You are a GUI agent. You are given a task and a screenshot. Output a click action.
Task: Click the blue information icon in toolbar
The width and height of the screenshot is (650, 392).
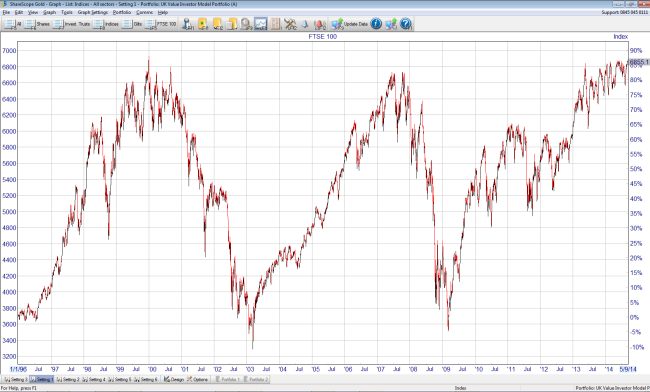pos(376,24)
